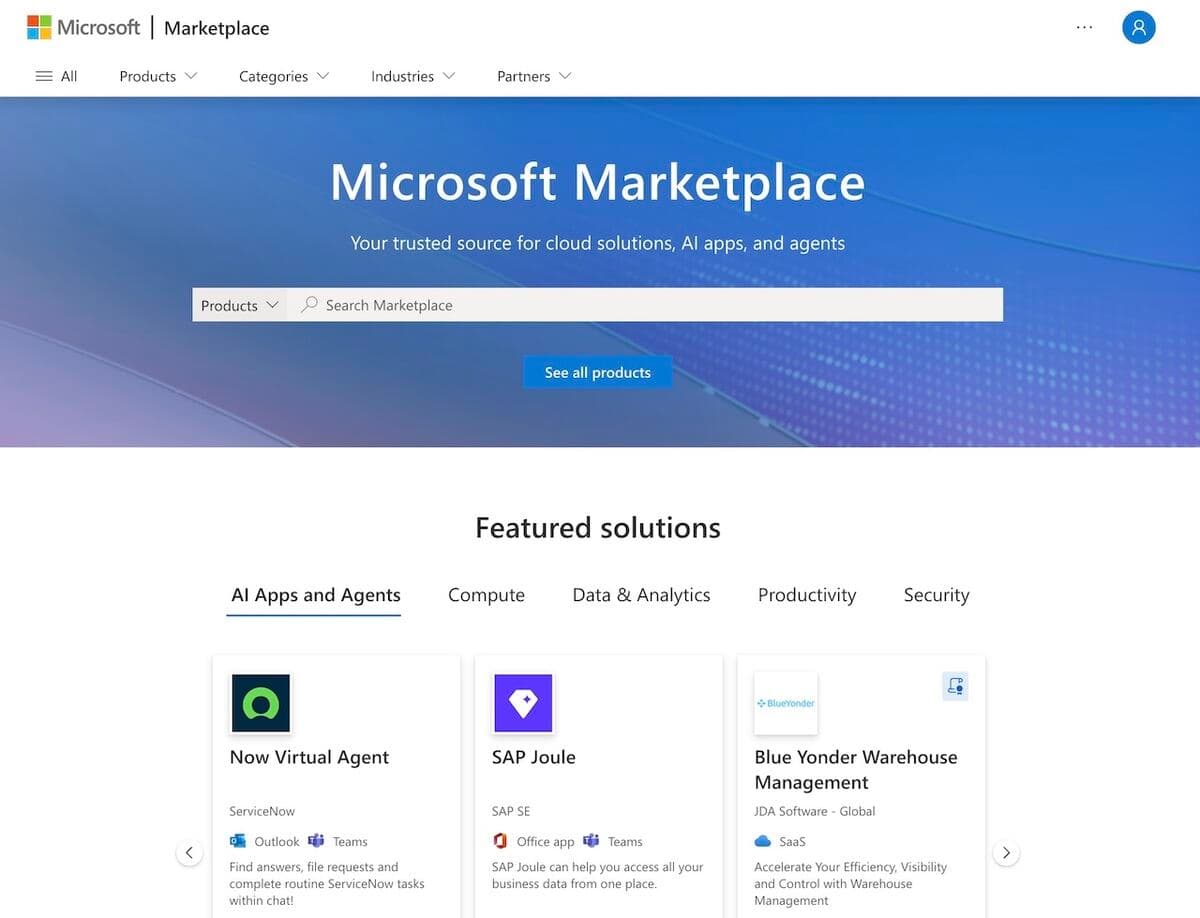Screen dimensions: 1200x918
Task: Click the SAP Joule card description text
Action: [x=598, y=875]
